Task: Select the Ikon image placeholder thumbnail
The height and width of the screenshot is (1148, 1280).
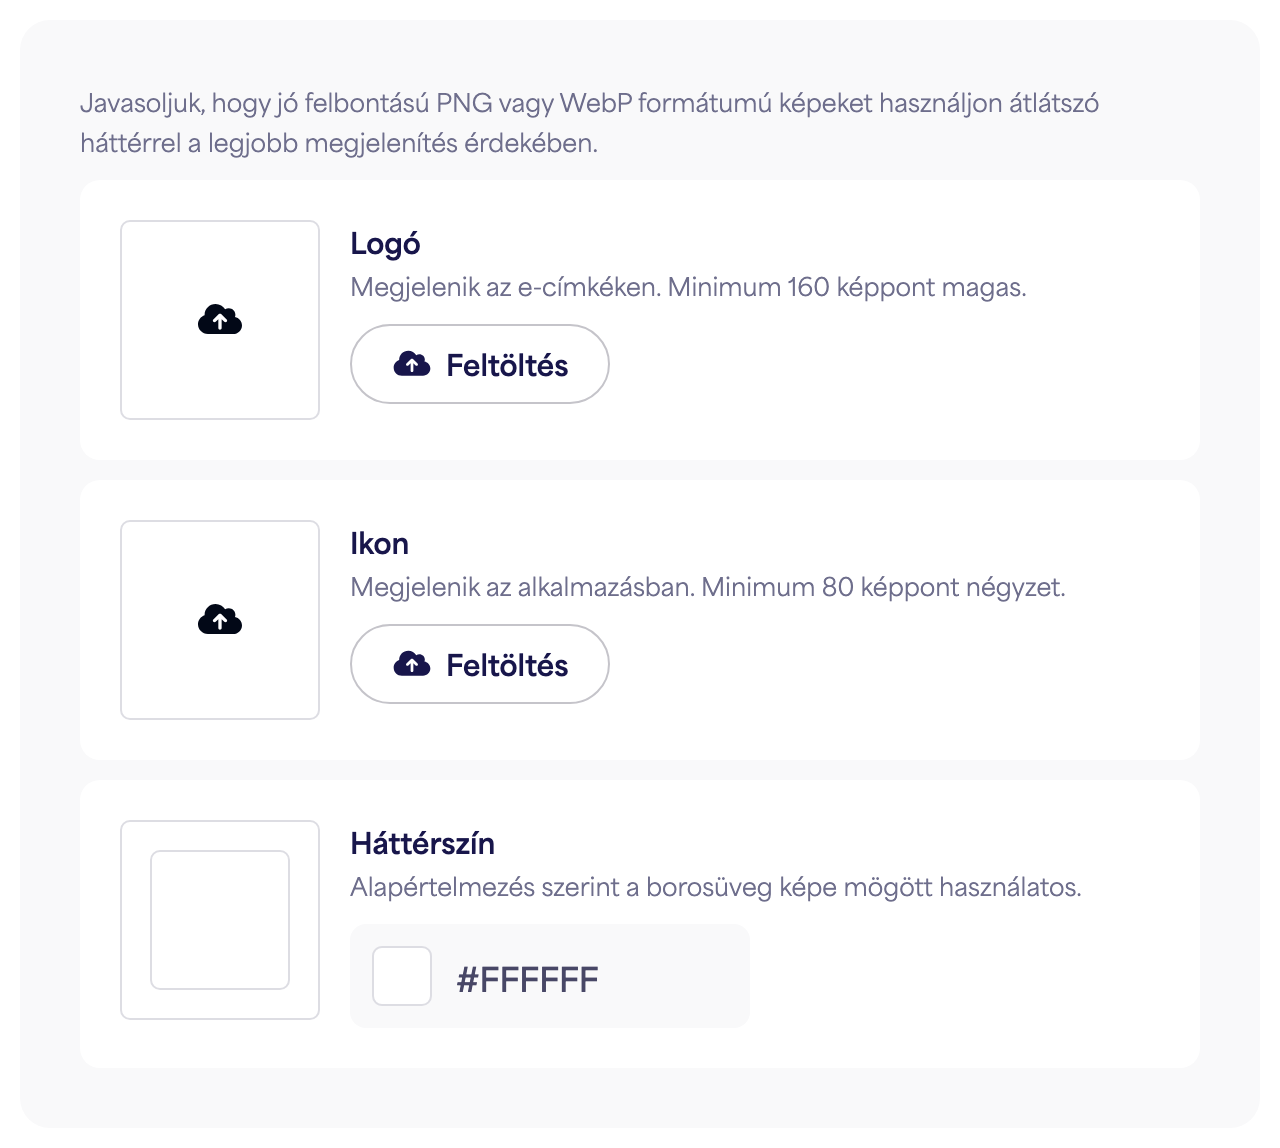Action: click(x=220, y=620)
